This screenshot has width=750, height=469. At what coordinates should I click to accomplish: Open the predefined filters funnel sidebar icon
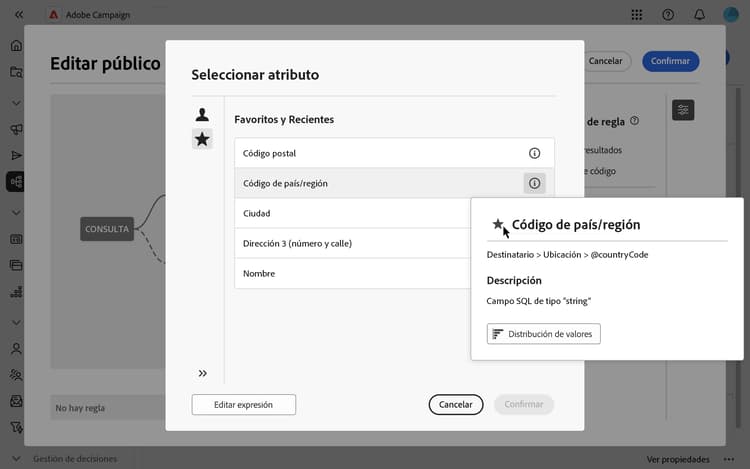16,427
